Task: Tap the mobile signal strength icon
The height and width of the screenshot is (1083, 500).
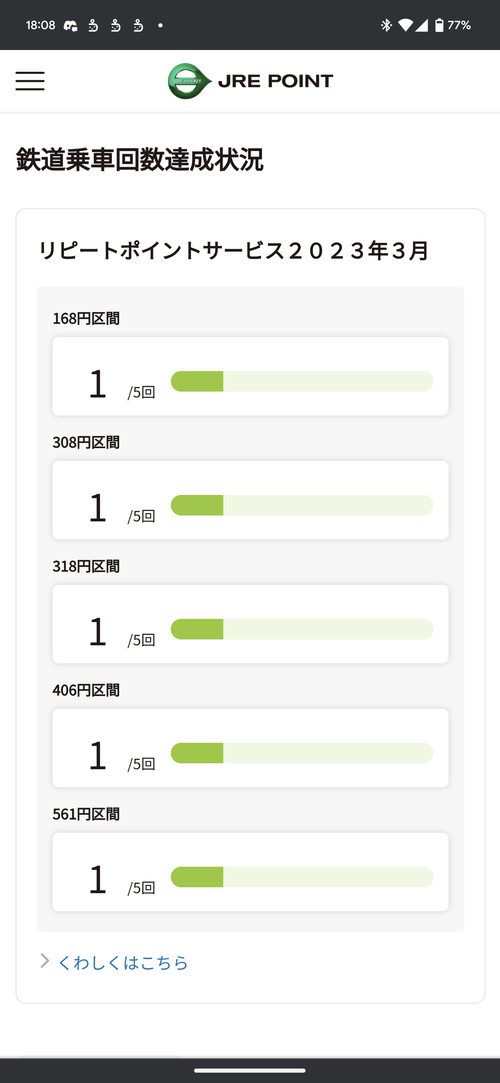Action: click(421, 26)
